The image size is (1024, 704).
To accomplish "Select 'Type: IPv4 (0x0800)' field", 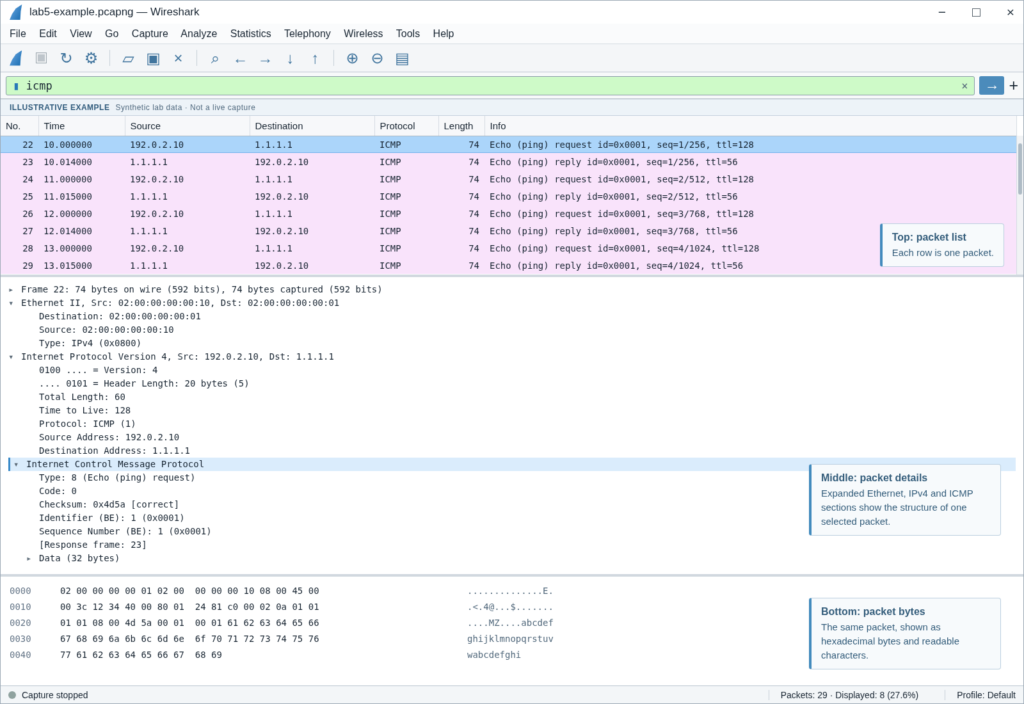I will pos(89,344).
